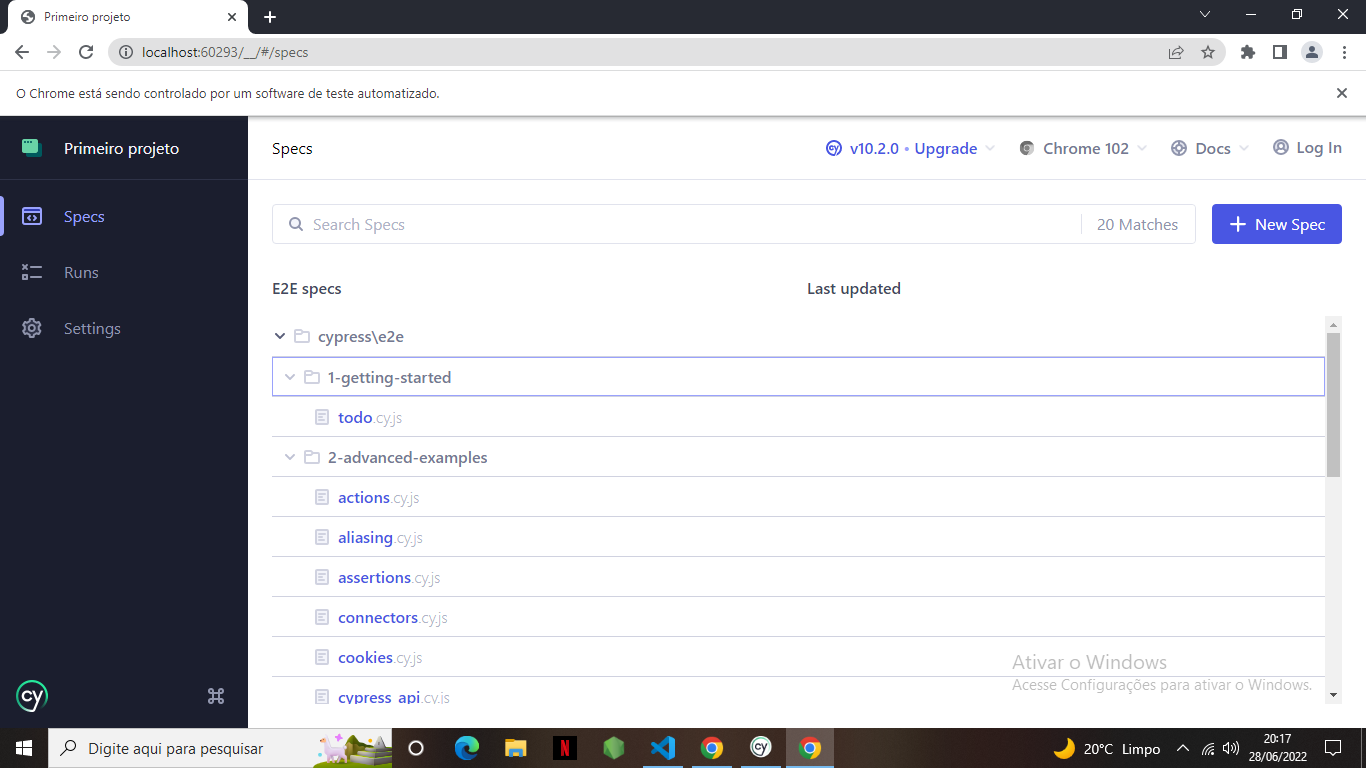Image resolution: width=1366 pixels, height=768 pixels.
Task: Collapse the cypress\e2e folder chevron
Action: tap(280, 337)
